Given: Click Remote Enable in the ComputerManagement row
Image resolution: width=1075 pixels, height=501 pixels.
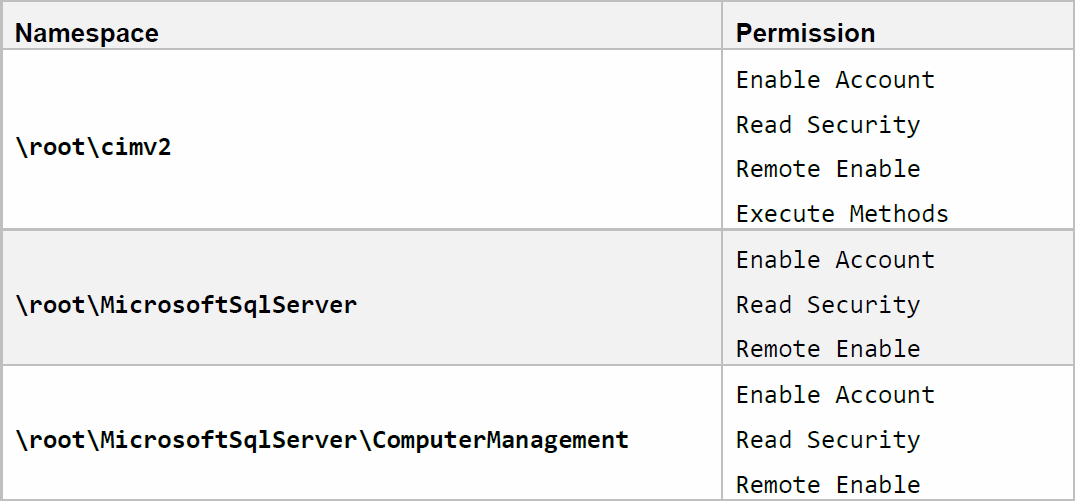Looking at the screenshot, I should 828,485.
